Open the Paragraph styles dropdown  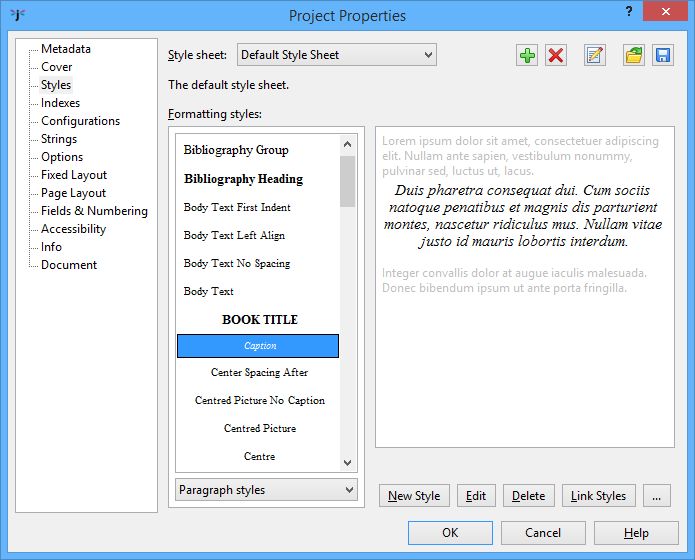point(266,490)
